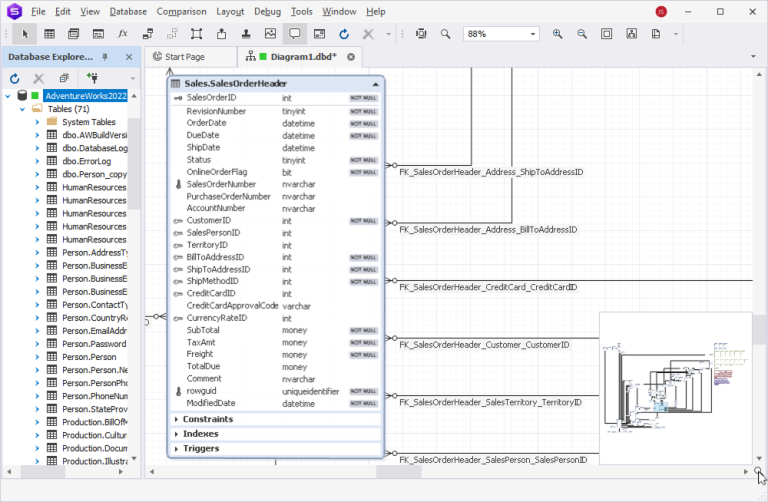Screen dimensions: 768x502
Task: Click the zoom in magnifier icon
Action: (x=558, y=34)
